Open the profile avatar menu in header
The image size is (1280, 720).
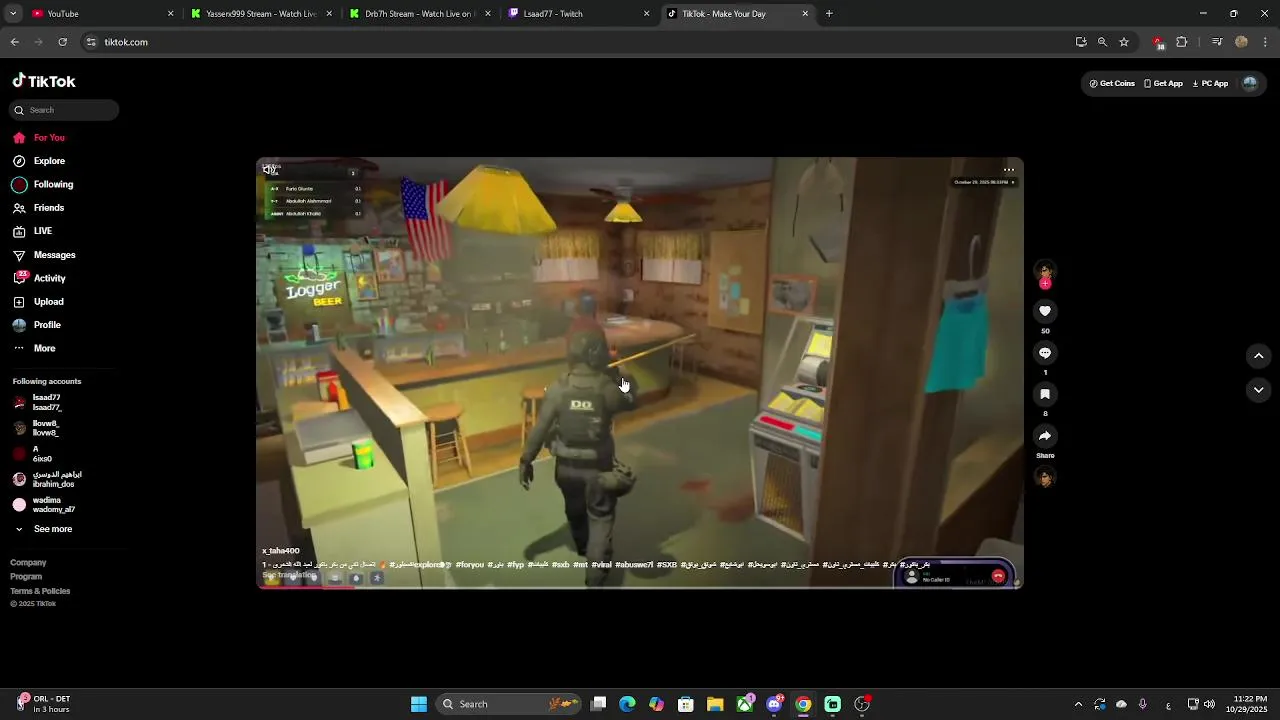1249,84
